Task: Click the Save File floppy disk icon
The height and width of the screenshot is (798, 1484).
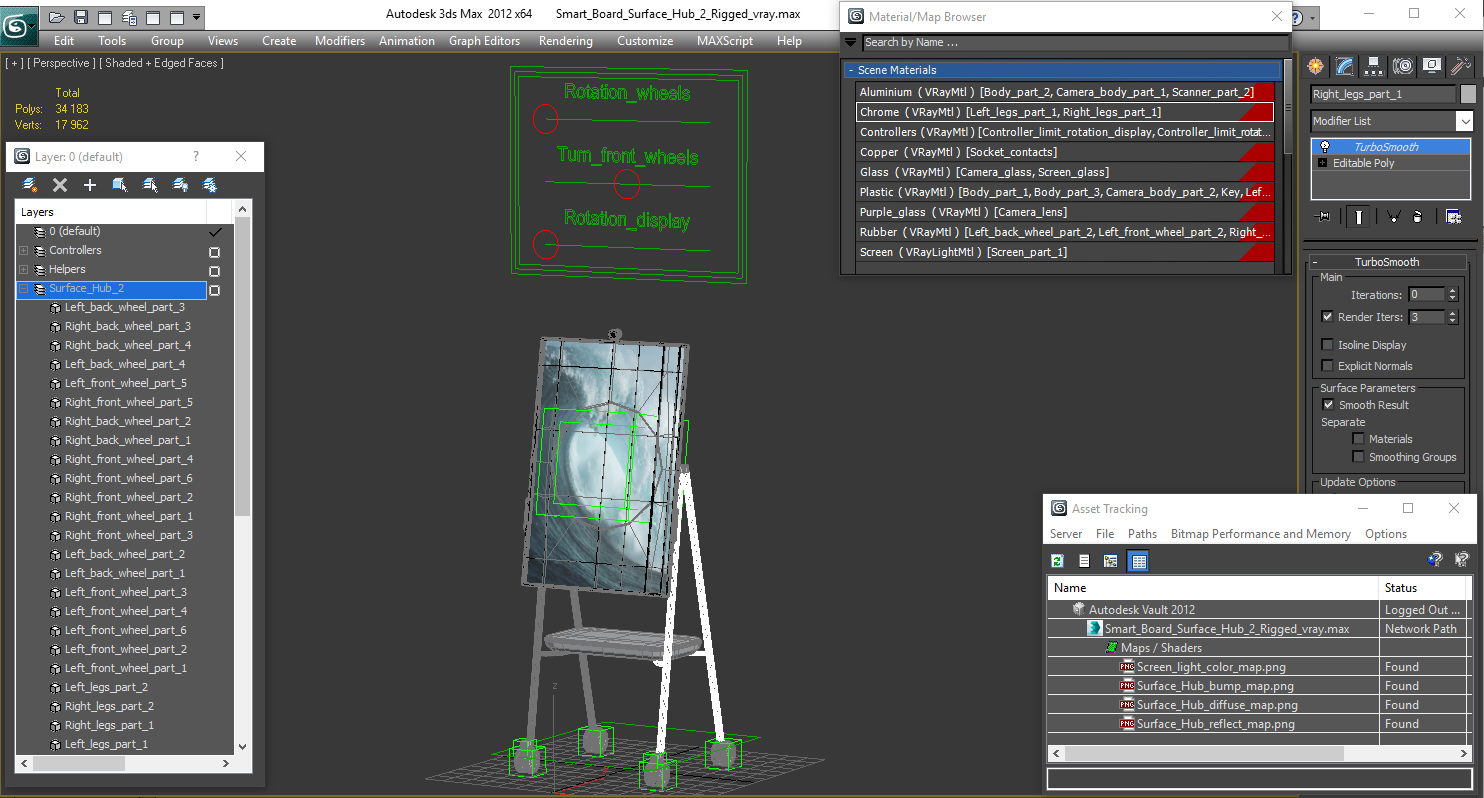Action: point(81,17)
